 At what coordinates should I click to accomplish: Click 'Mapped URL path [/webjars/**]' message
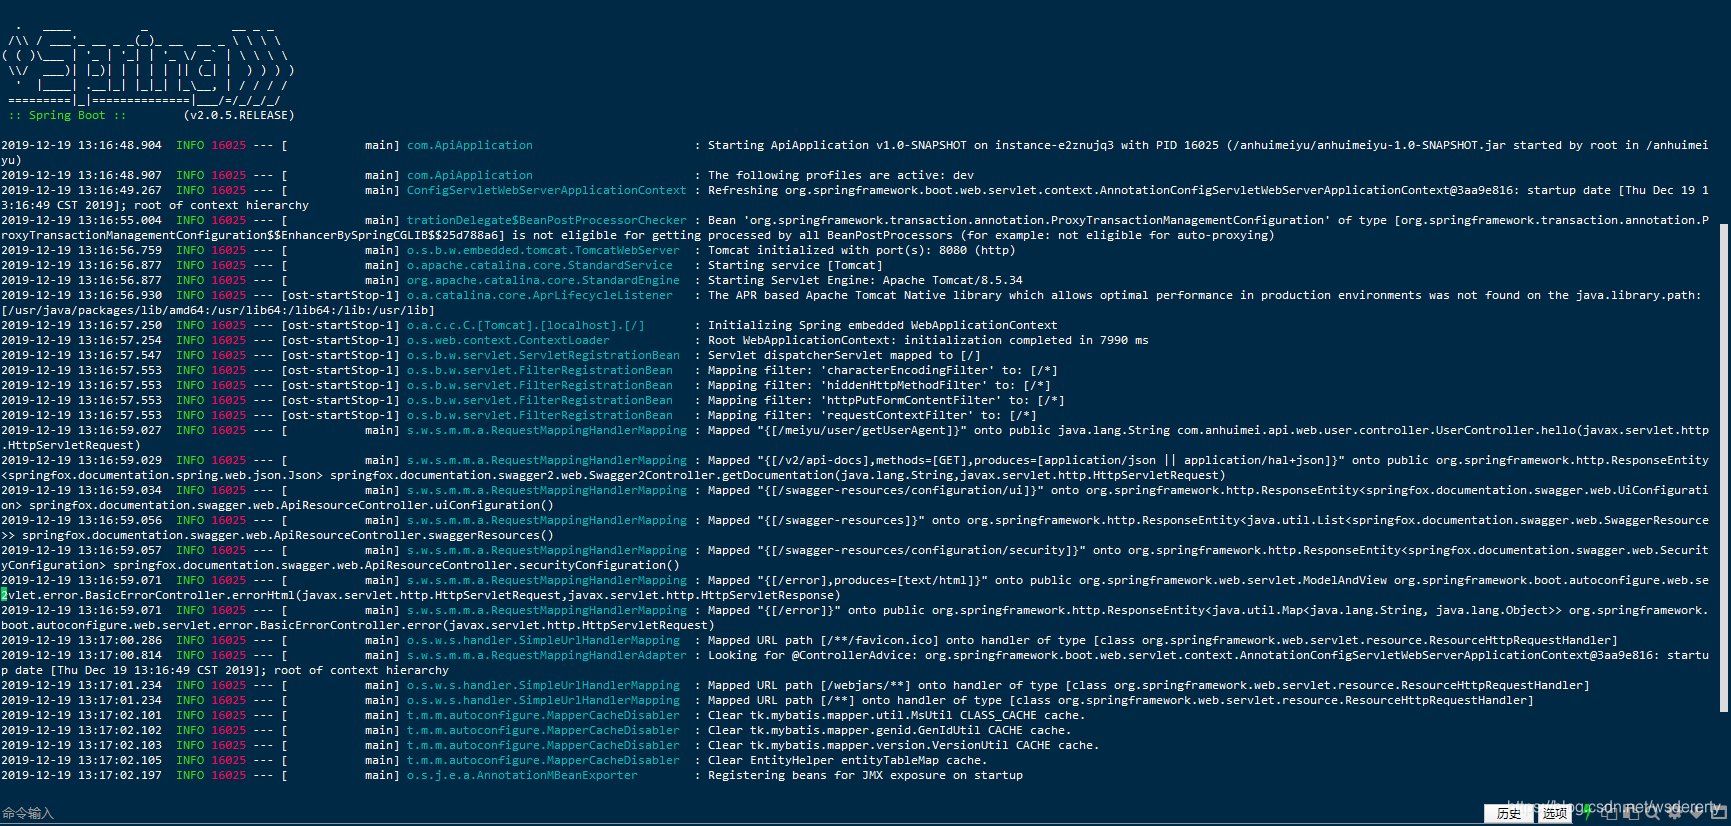coord(1148,685)
